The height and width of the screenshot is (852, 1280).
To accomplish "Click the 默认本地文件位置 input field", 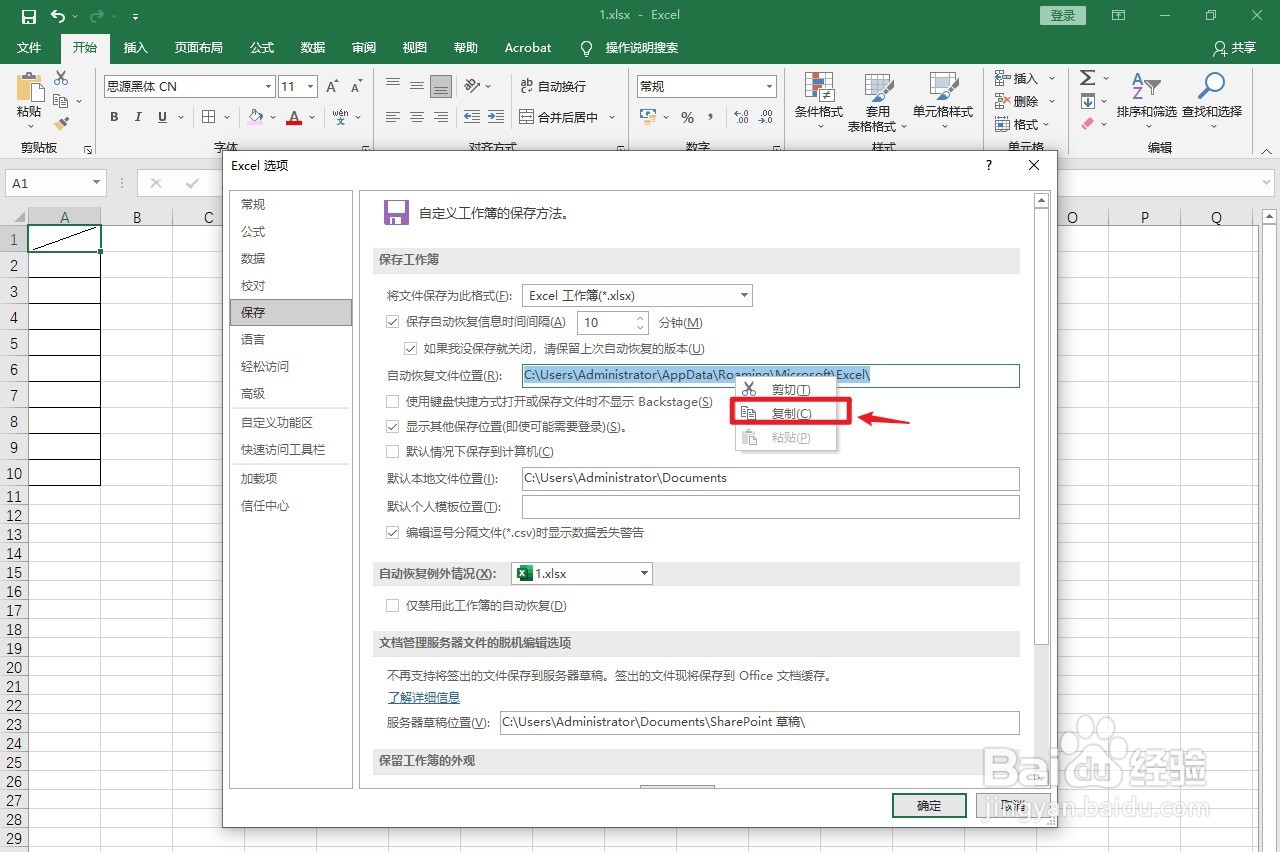I will tap(770, 479).
